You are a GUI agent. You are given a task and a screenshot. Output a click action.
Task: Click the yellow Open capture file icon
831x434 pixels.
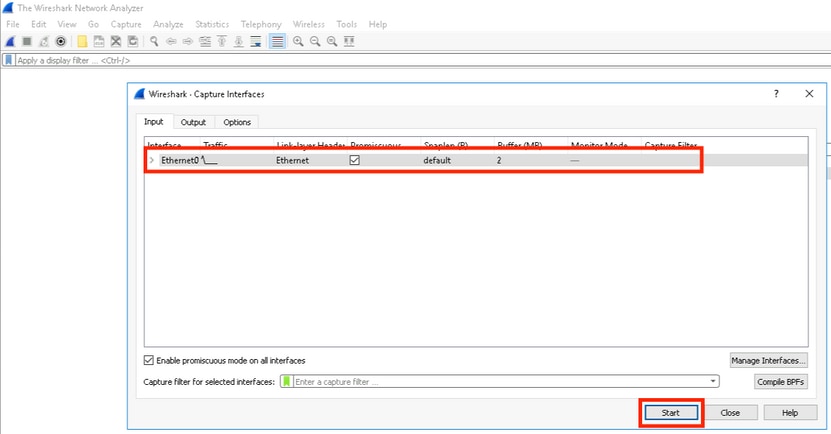(82, 41)
